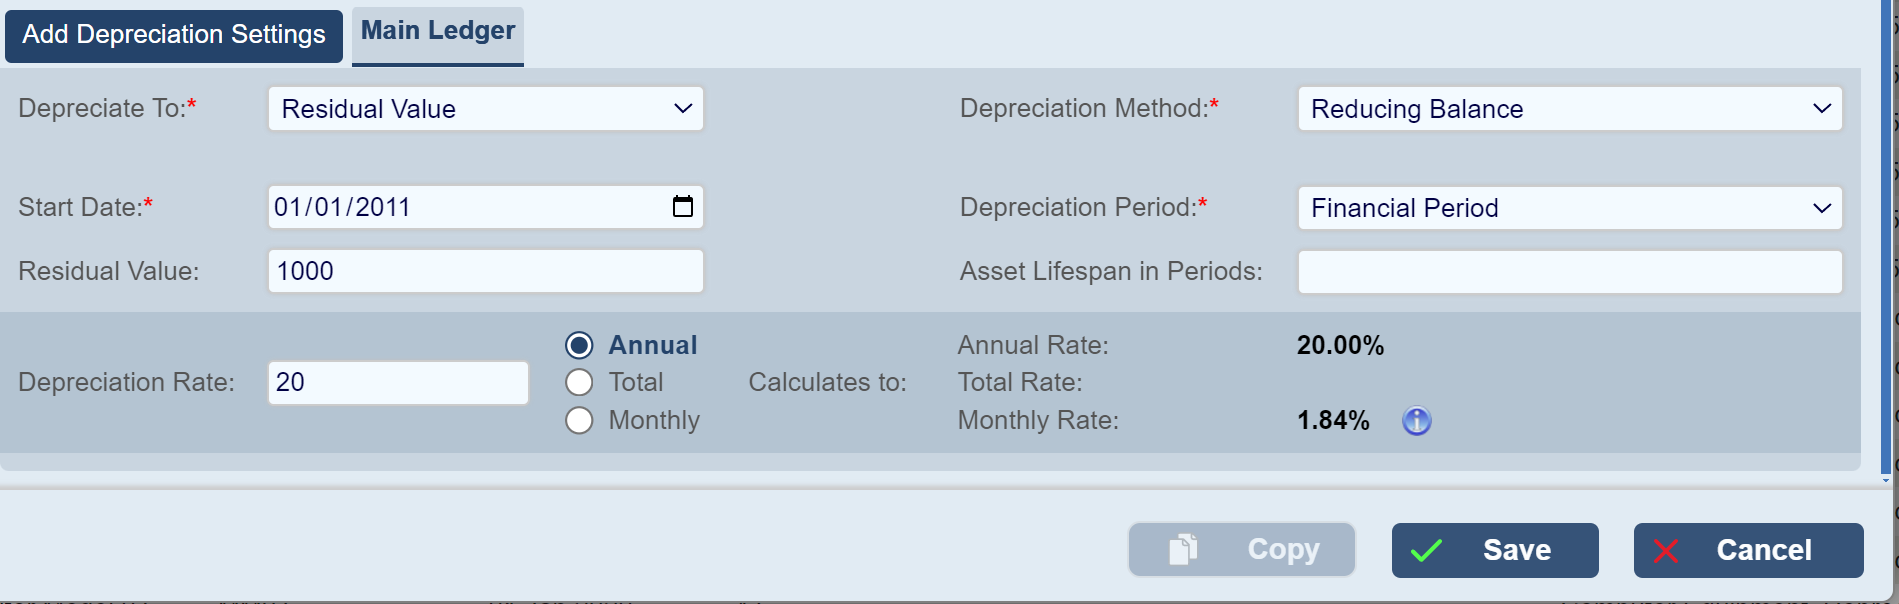Click the copy documents icon
The image size is (1899, 604).
1183,550
